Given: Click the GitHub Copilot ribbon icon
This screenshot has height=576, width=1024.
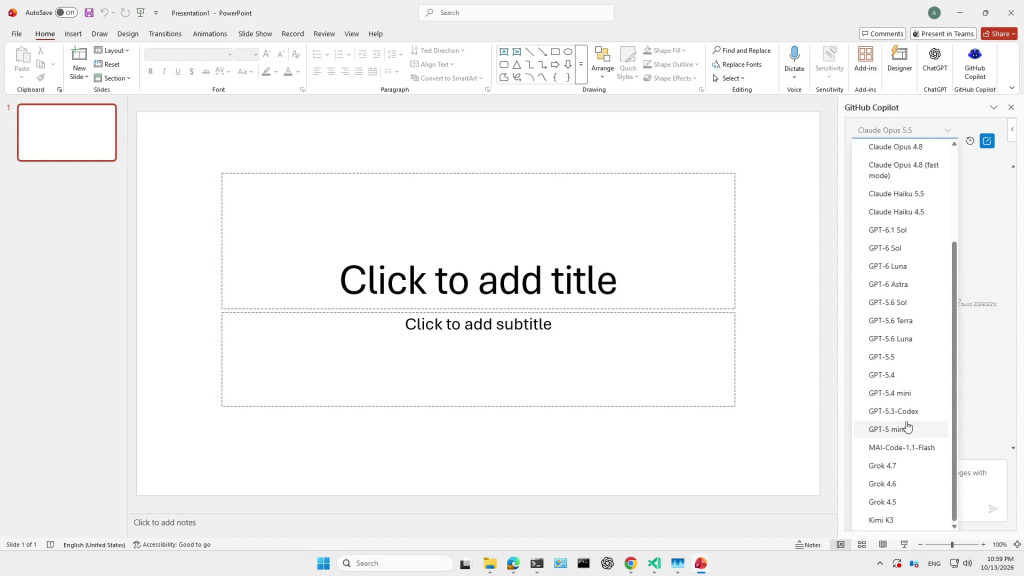Looking at the screenshot, I should 974,63.
